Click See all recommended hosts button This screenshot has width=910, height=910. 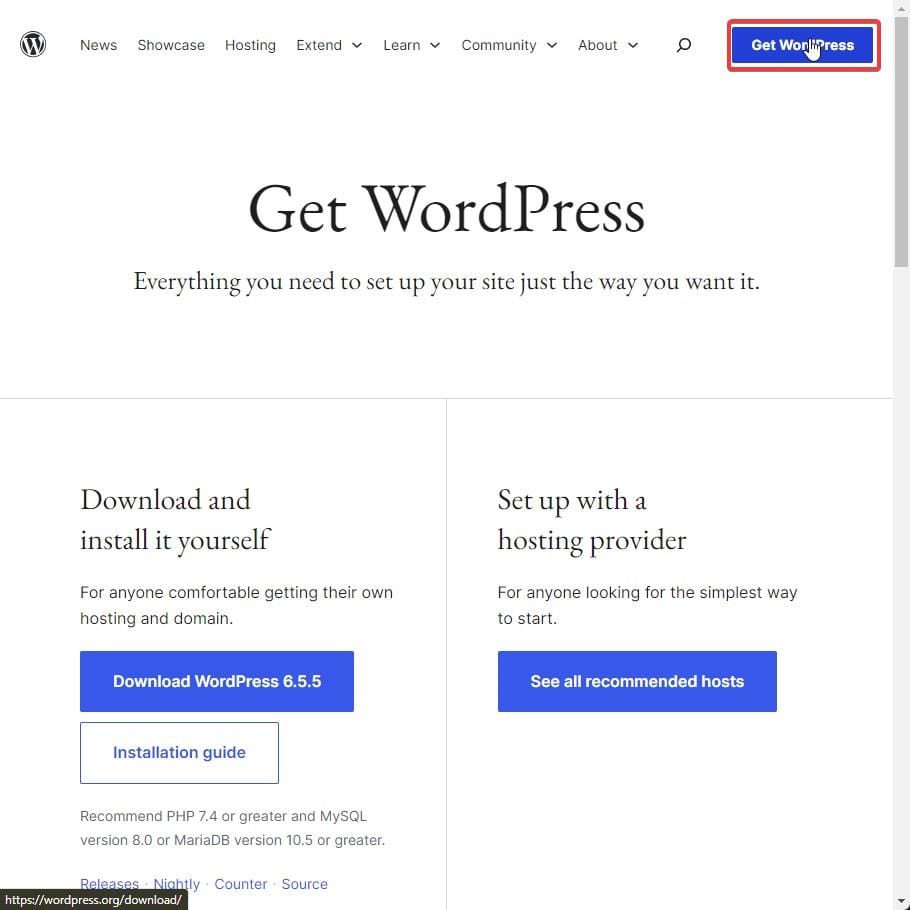(x=637, y=681)
